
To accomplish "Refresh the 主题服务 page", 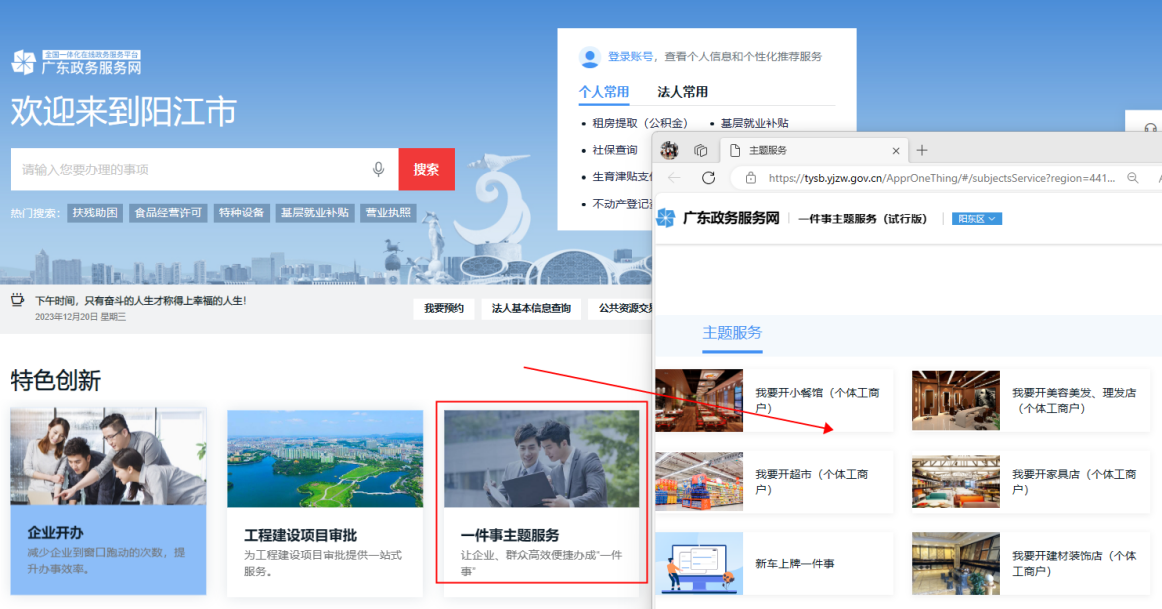I will [x=708, y=178].
